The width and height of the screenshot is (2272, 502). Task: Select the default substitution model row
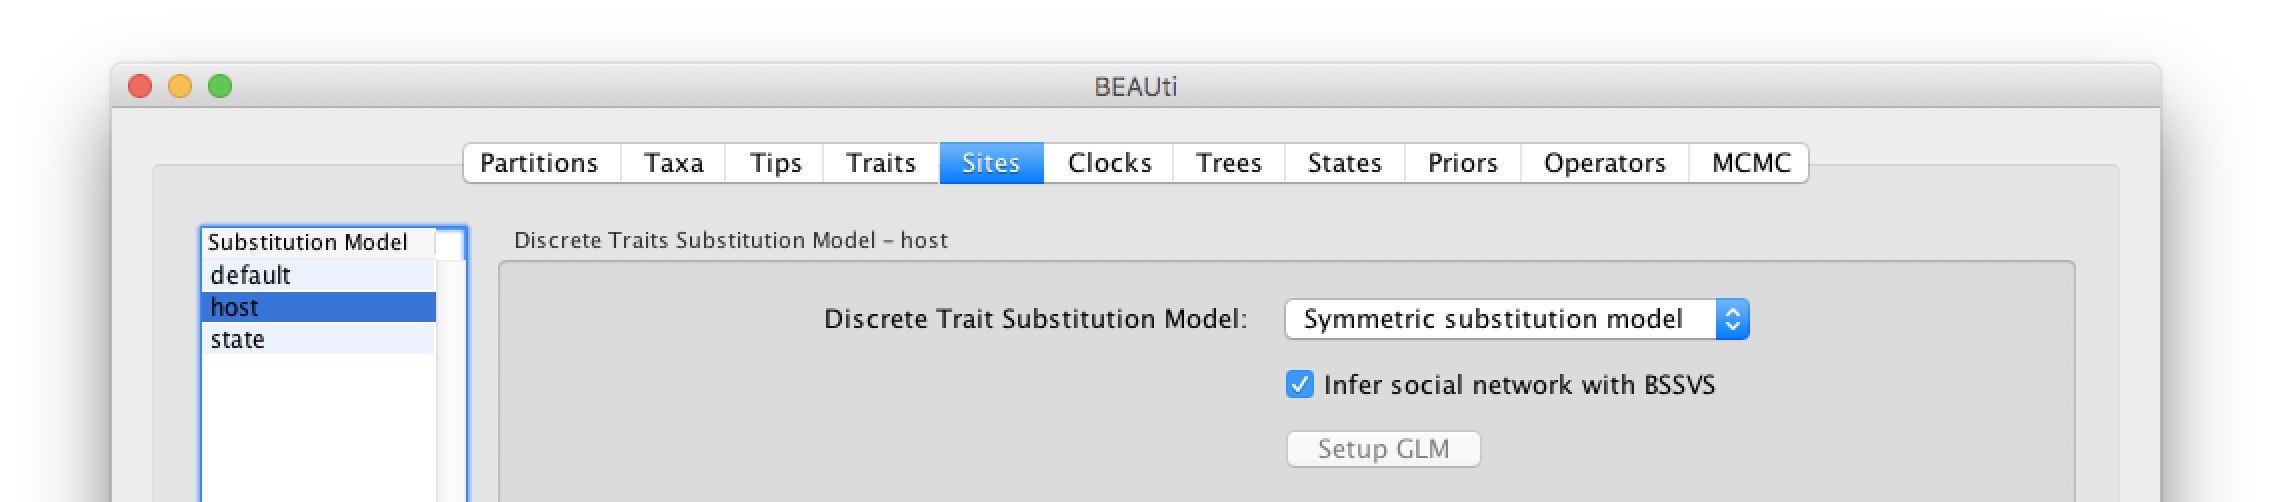click(x=319, y=275)
